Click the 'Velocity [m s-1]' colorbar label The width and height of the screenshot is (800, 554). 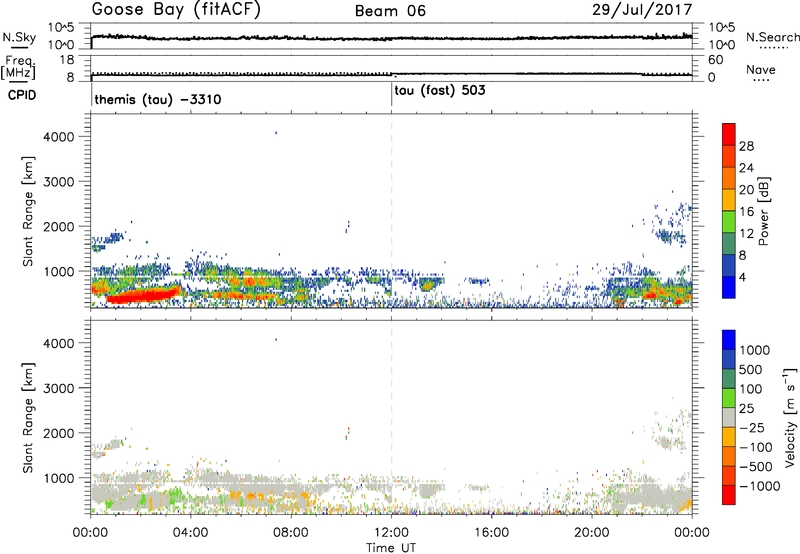click(790, 417)
